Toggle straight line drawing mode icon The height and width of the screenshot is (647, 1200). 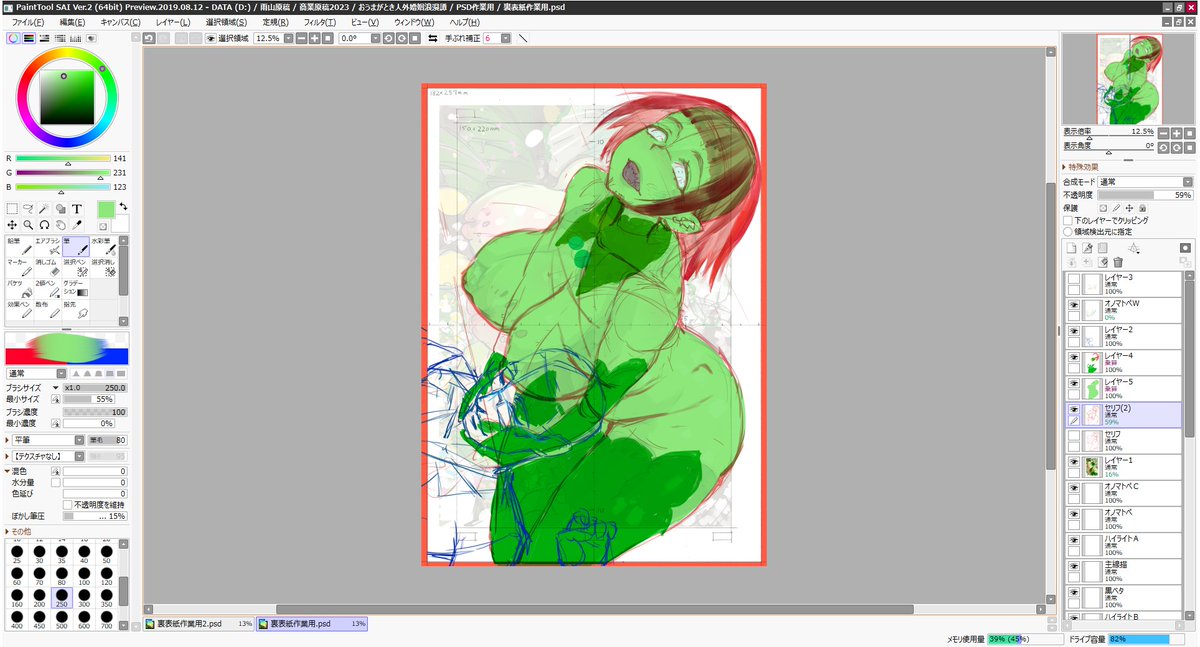pos(523,38)
